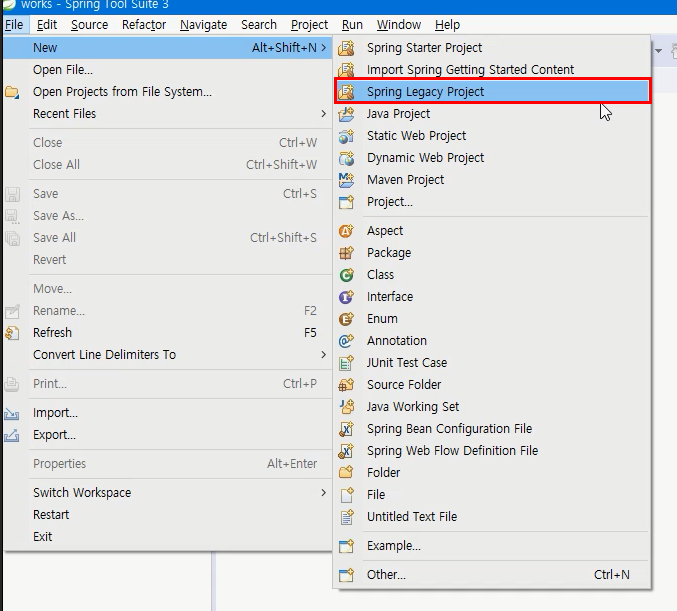Open the toolbar dropdown arrow beside submenu

(x=658, y=51)
